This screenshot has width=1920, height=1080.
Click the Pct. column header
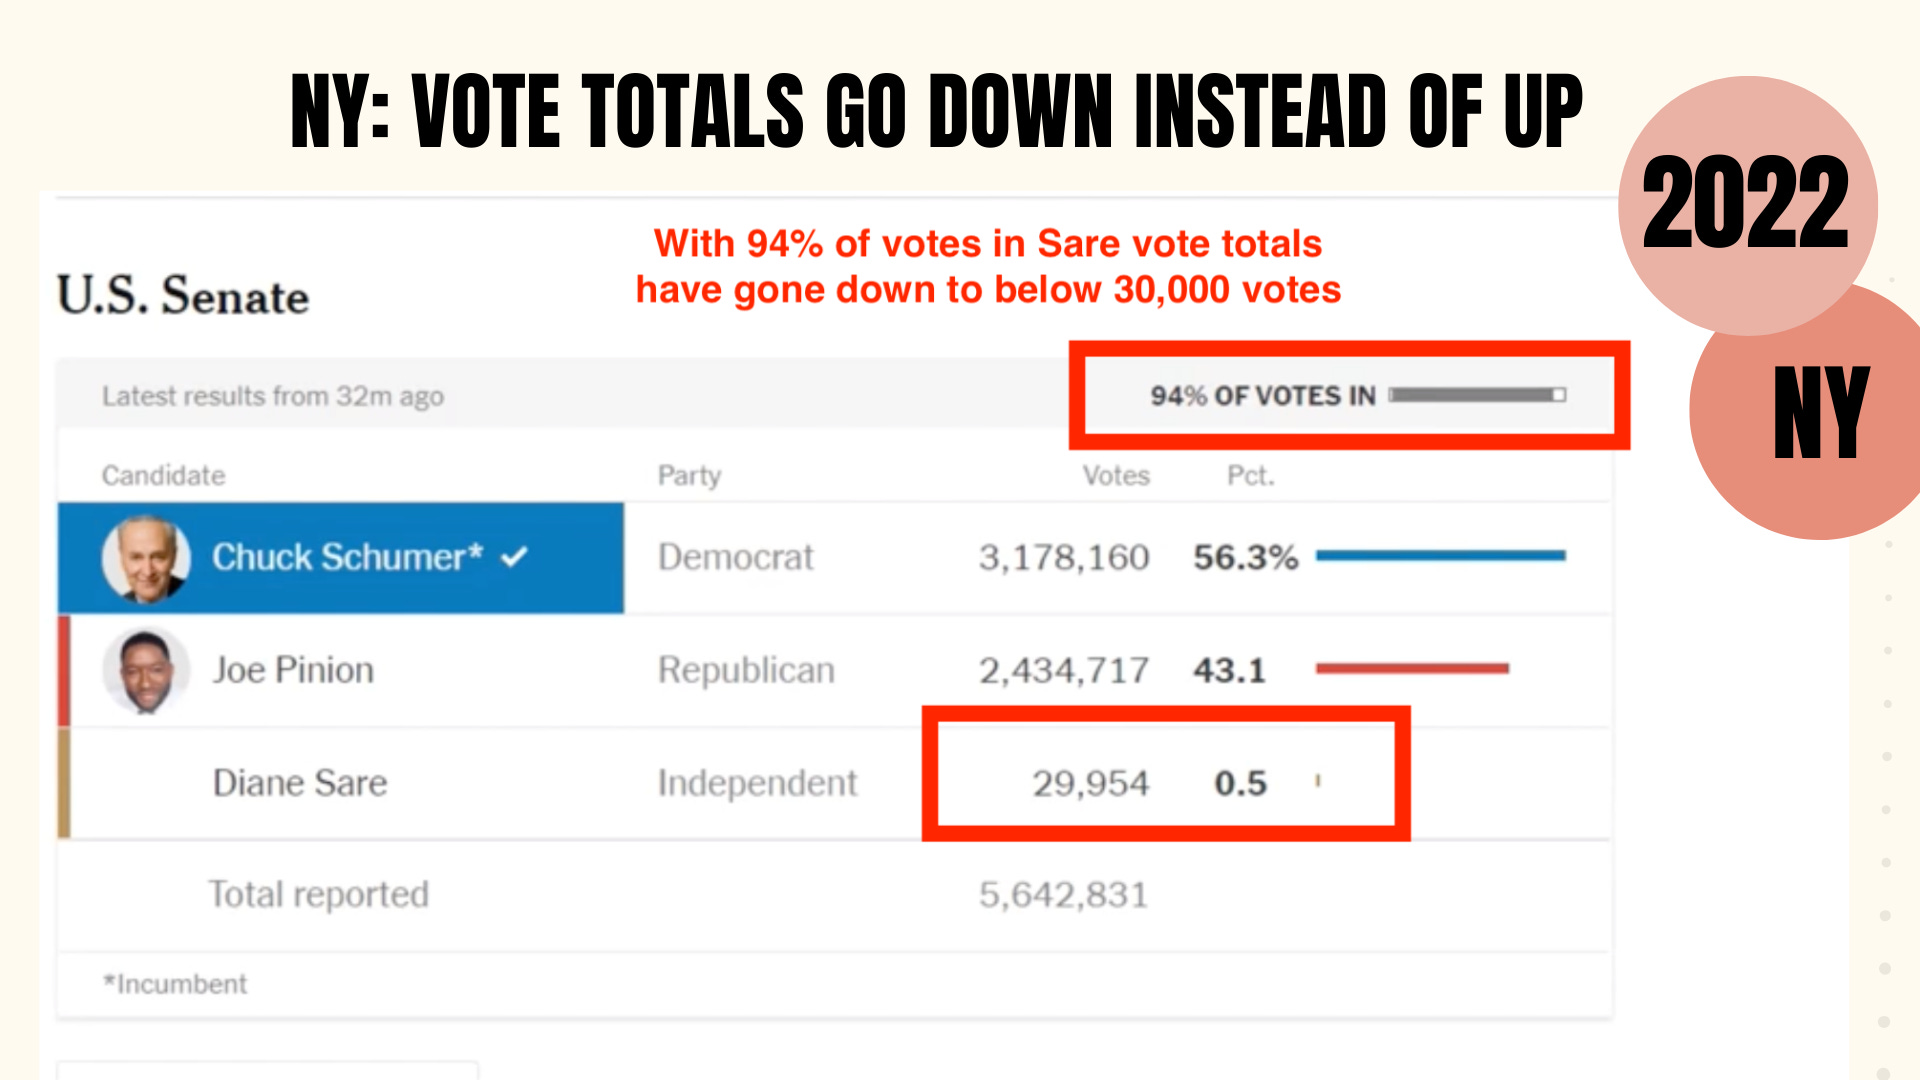[x=1251, y=475]
